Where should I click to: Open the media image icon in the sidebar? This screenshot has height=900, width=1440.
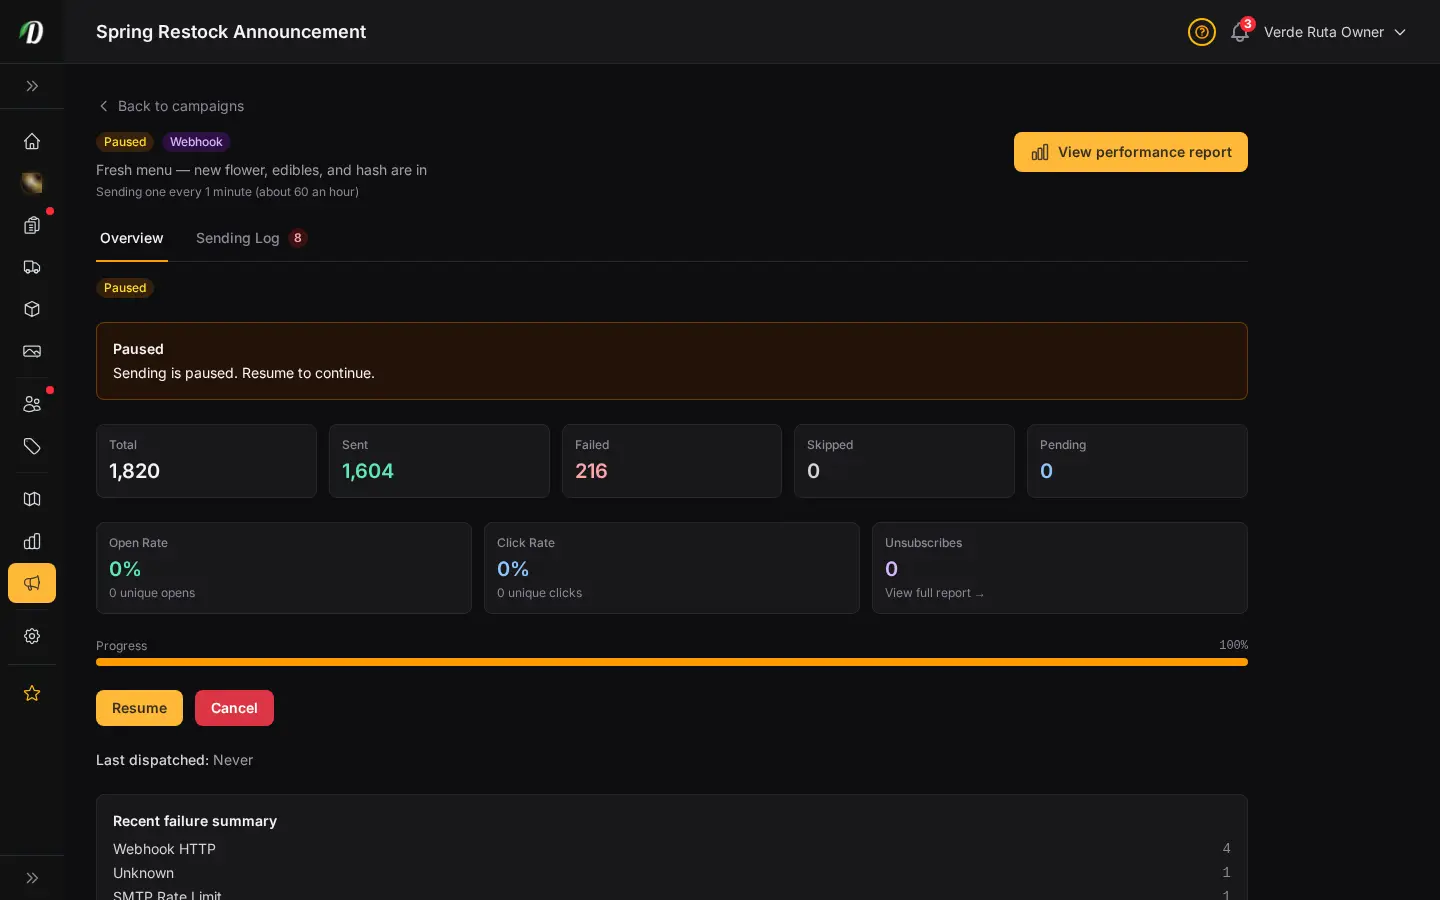[x=32, y=351]
